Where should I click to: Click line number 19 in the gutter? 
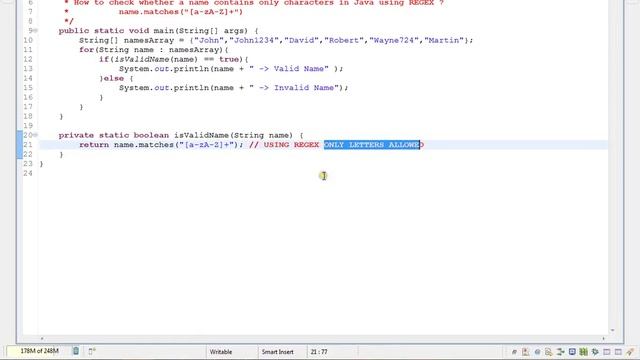pyautogui.click(x=28, y=126)
